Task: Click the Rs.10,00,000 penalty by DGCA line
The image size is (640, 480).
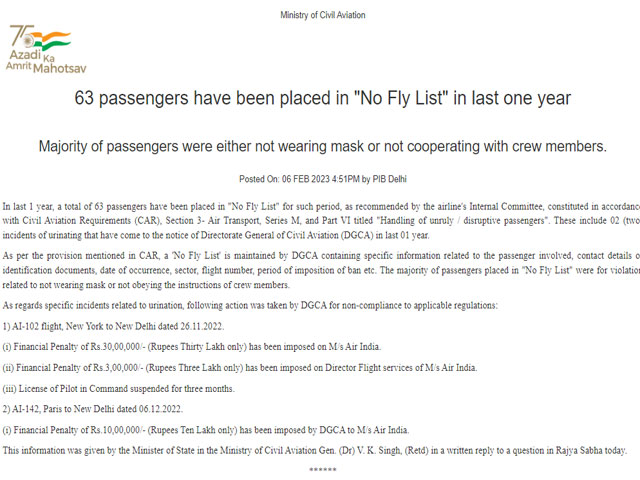Action: coord(206,430)
